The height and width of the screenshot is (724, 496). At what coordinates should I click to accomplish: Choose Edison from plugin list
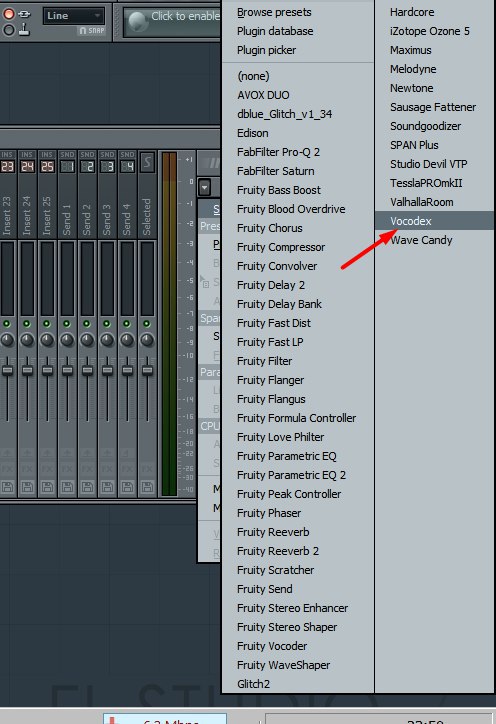[x=297, y=133]
